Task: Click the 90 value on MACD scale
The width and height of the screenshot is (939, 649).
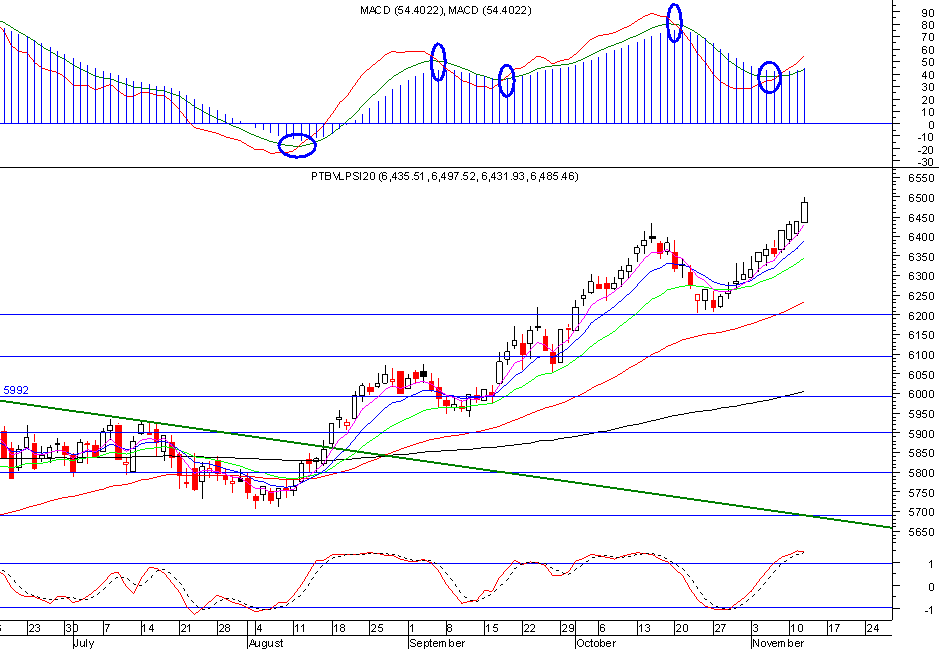Action: click(928, 13)
